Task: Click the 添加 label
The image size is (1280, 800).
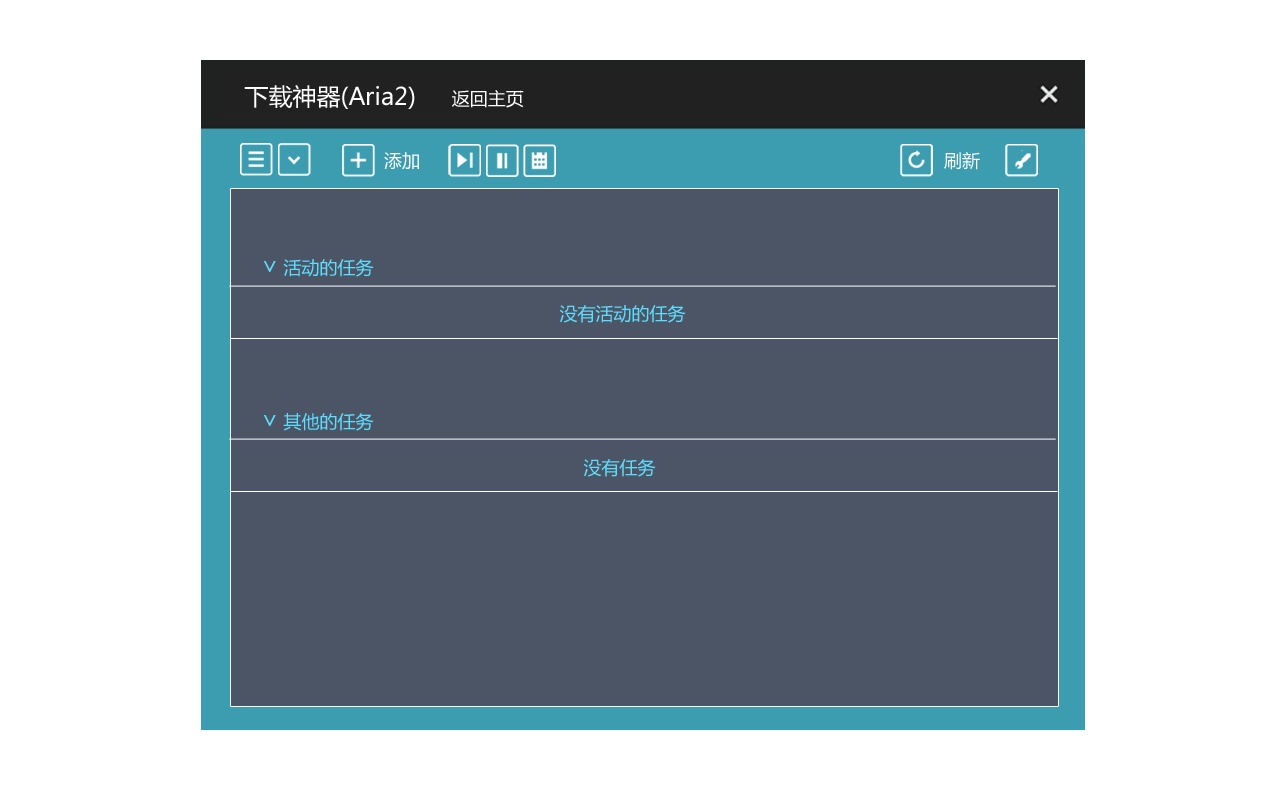Action: point(402,161)
